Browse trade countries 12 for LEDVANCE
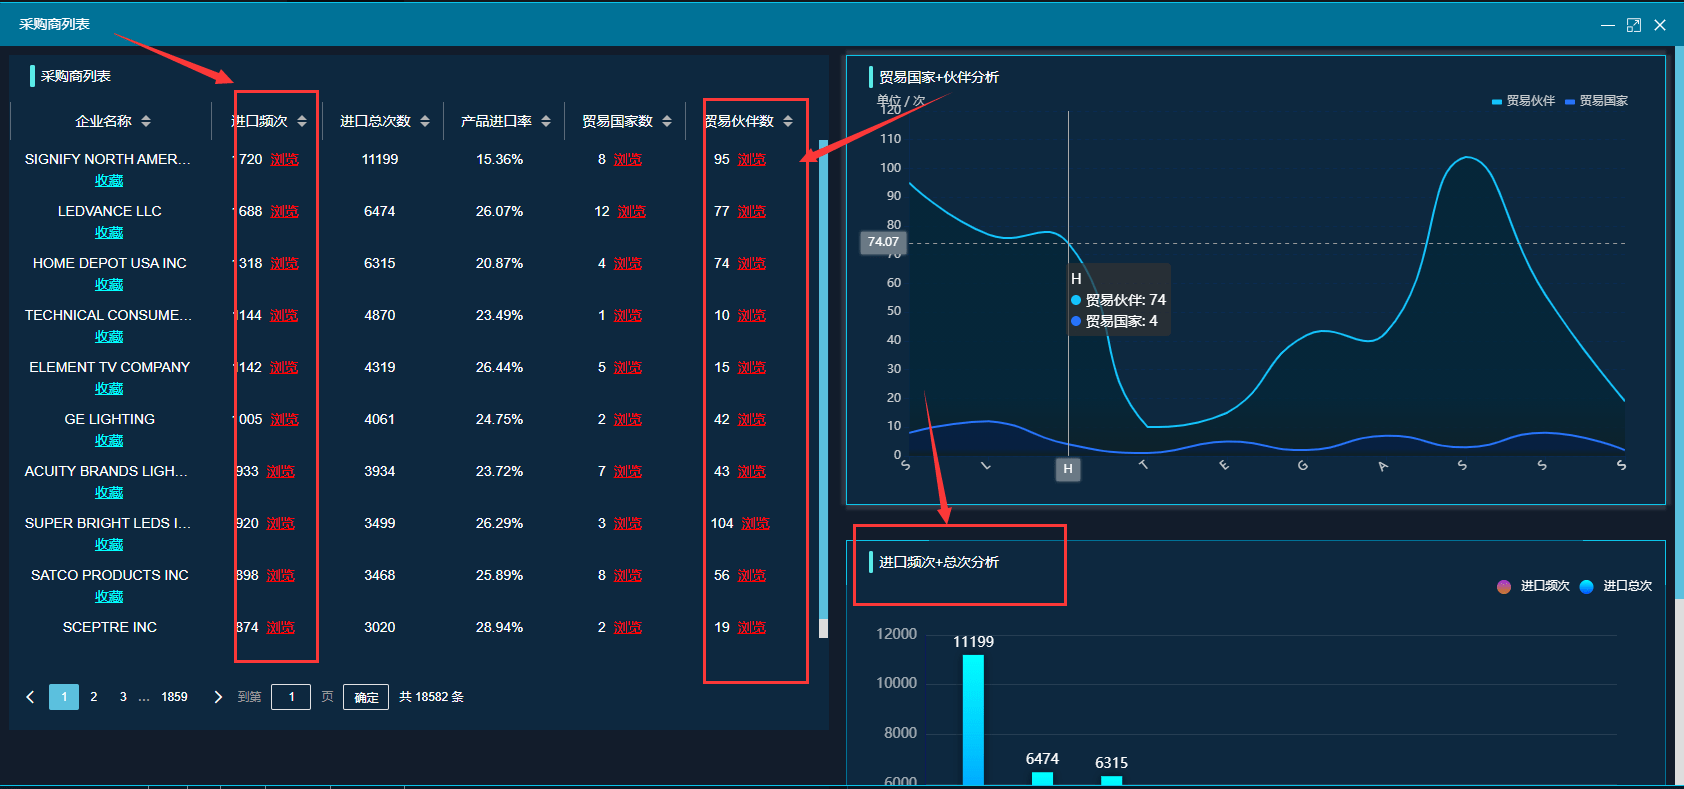Image resolution: width=1684 pixels, height=789 pixels. [x=632, y=211]
